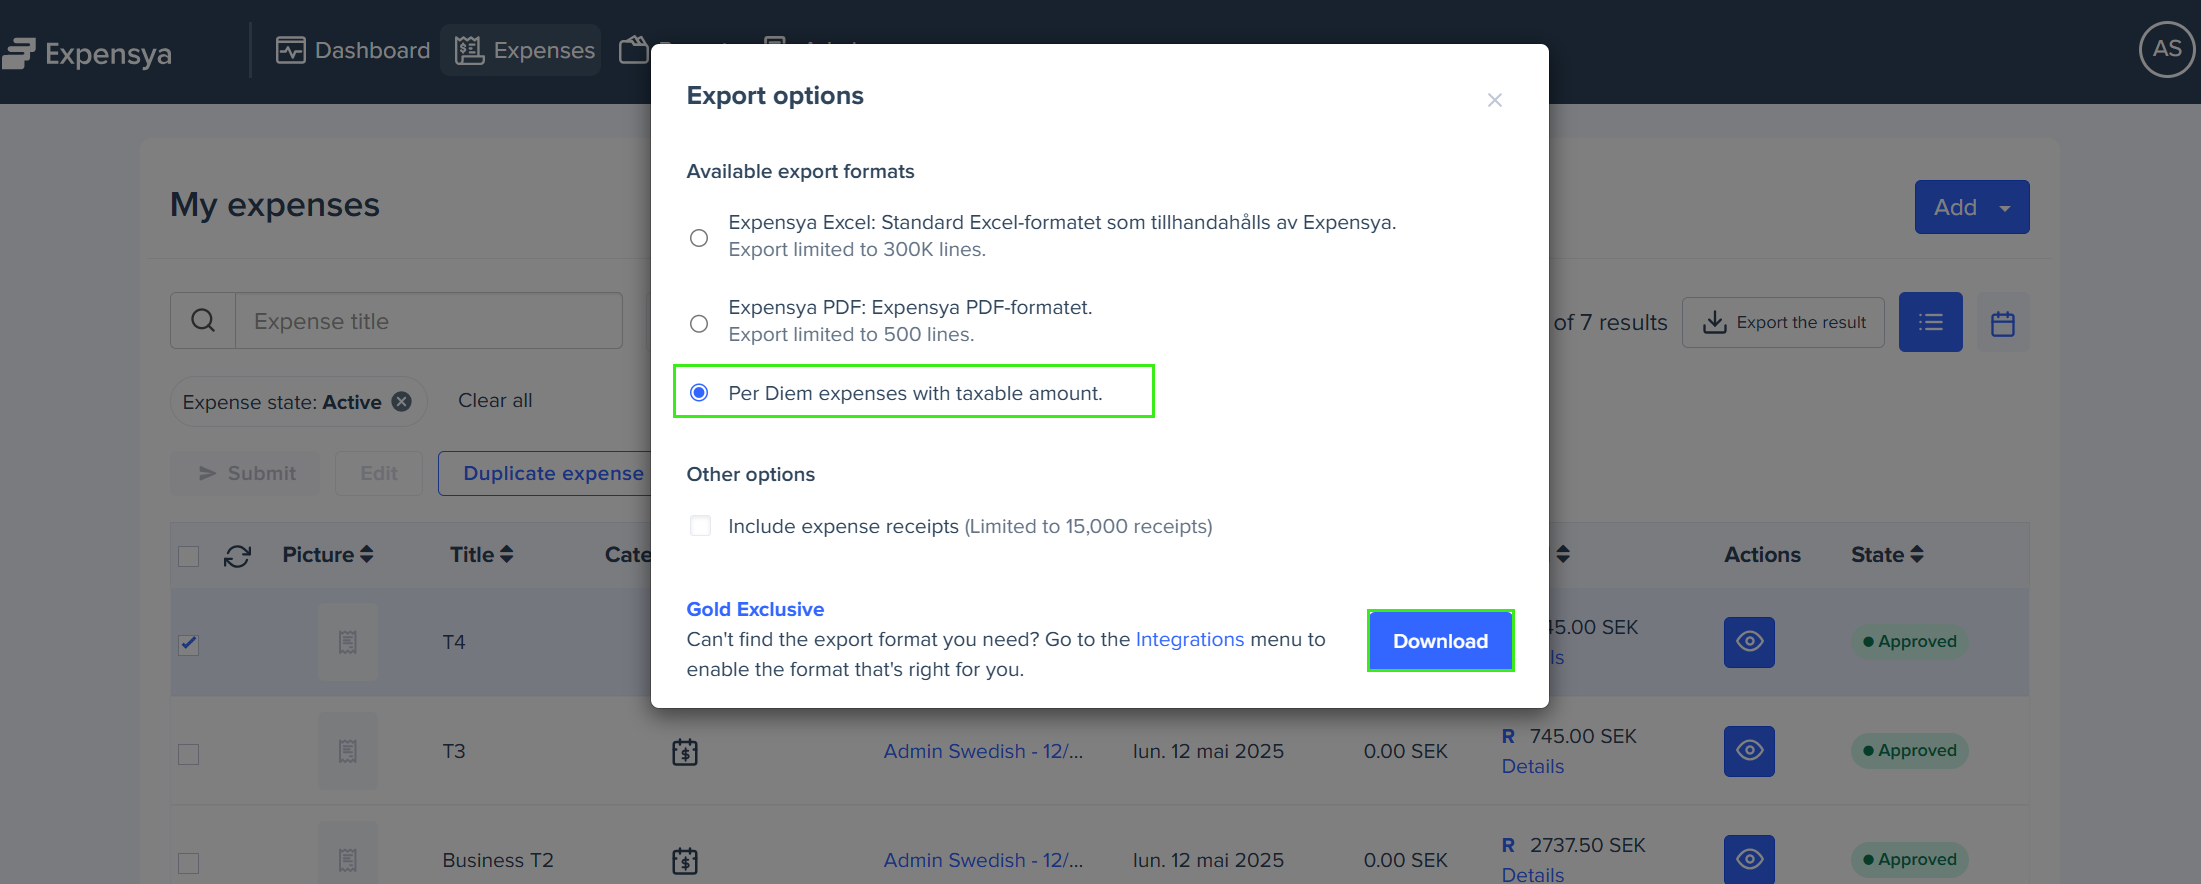Open the AS user avatar
The width and height of the screenshot is (2201, 884).
2166,49
